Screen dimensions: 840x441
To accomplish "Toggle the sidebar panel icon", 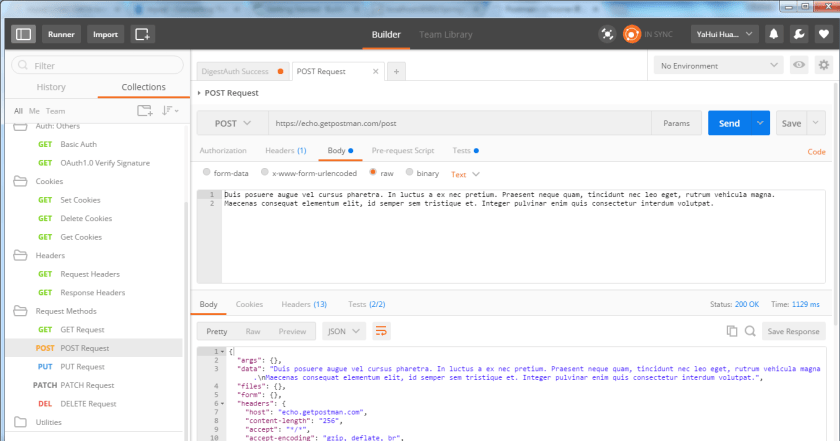I will [24, 34].
